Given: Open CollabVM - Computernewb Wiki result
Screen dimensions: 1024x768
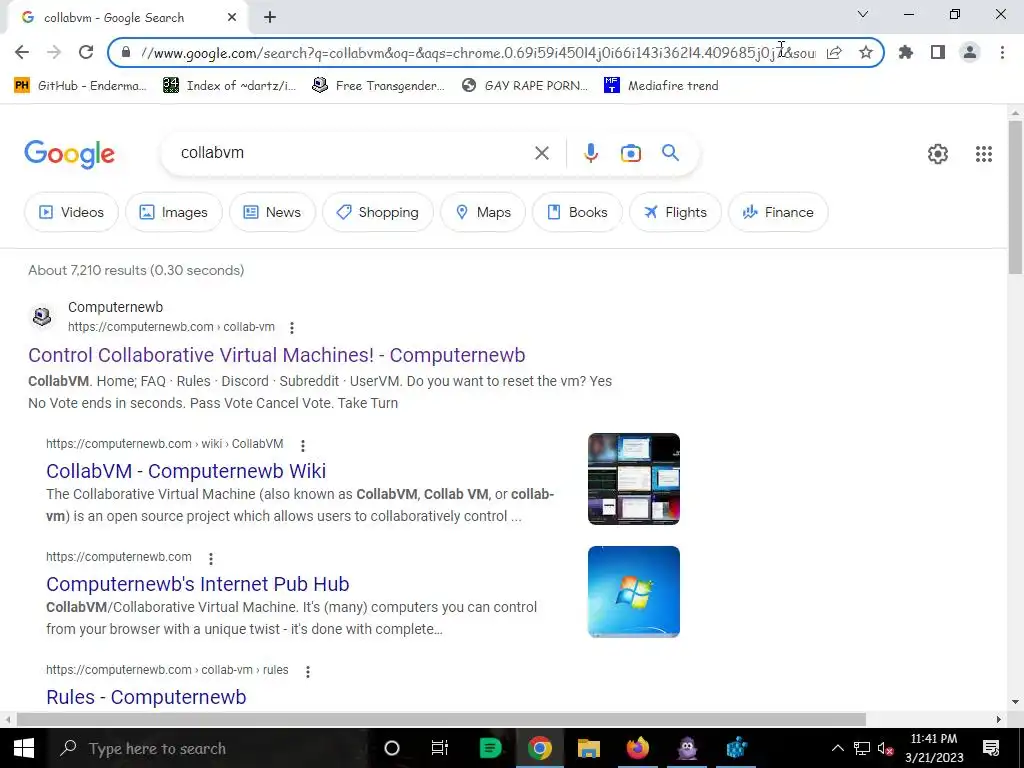Looking at the screenshot, I should [185, 471].
